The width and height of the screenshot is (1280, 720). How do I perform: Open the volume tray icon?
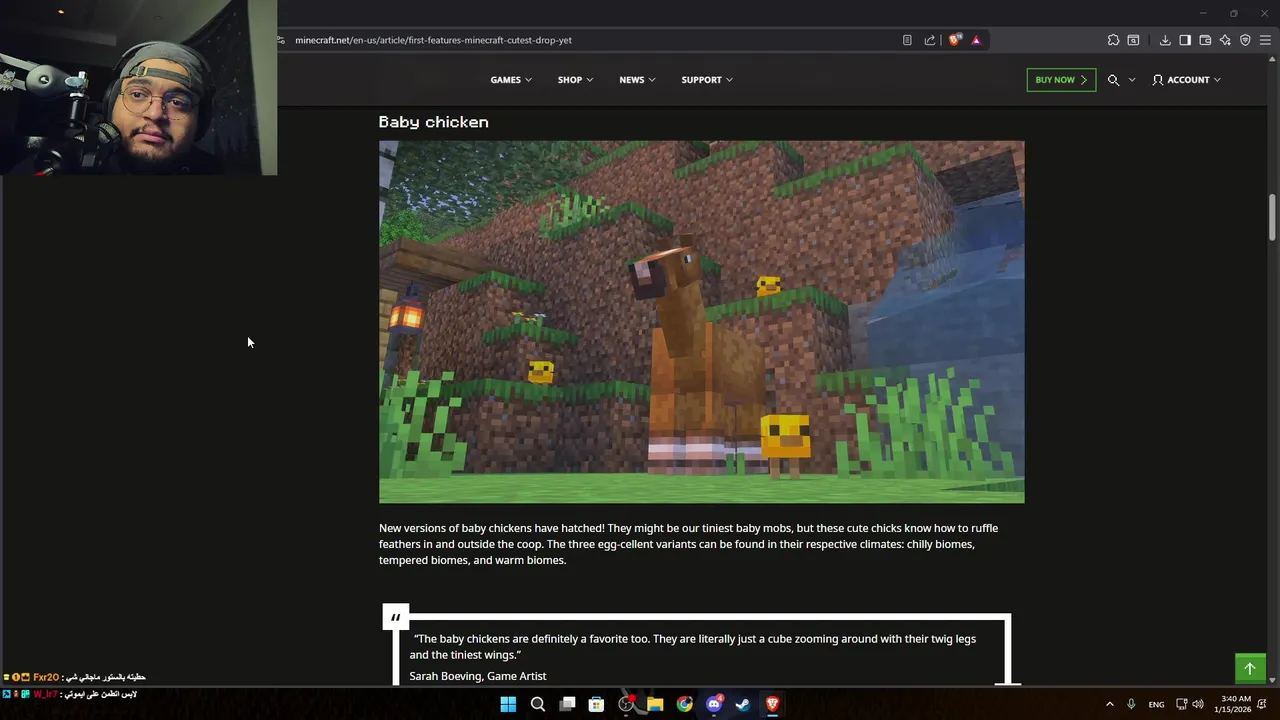coord(1198,704)
